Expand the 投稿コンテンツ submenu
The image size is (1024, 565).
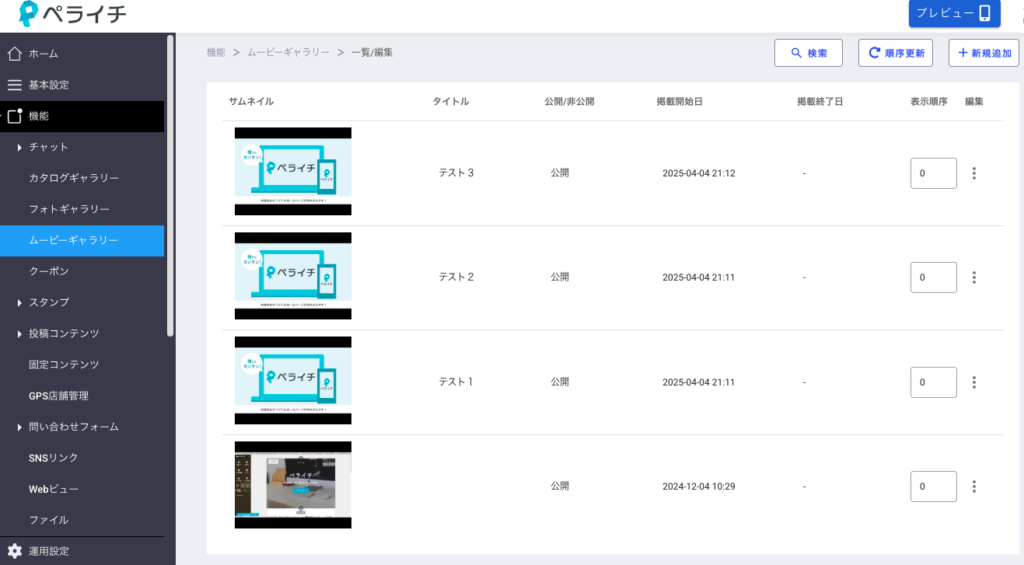point(19,334)
